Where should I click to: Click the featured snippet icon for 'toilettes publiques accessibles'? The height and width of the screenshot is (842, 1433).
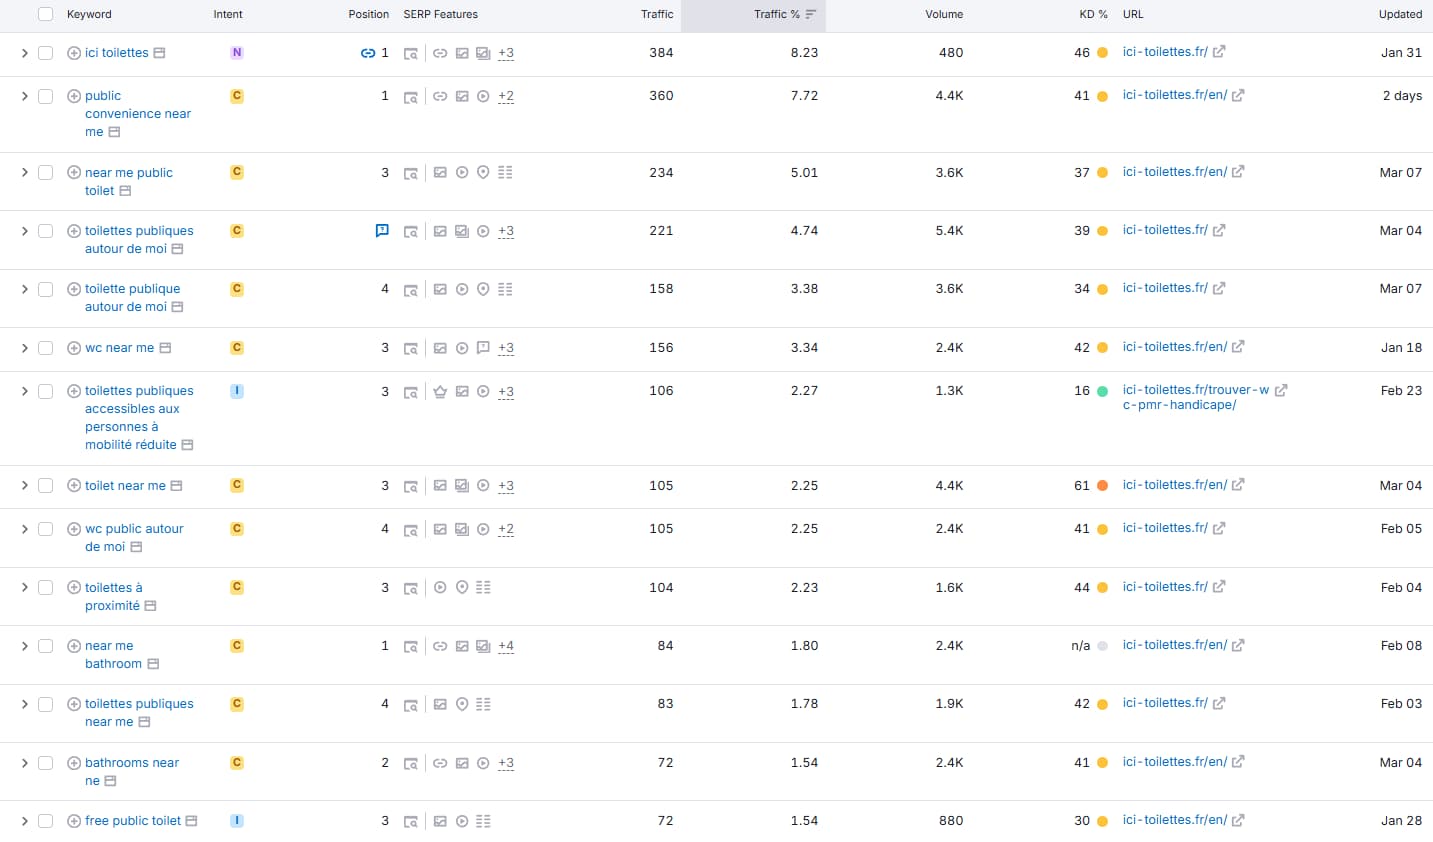[x=440, y=391]
